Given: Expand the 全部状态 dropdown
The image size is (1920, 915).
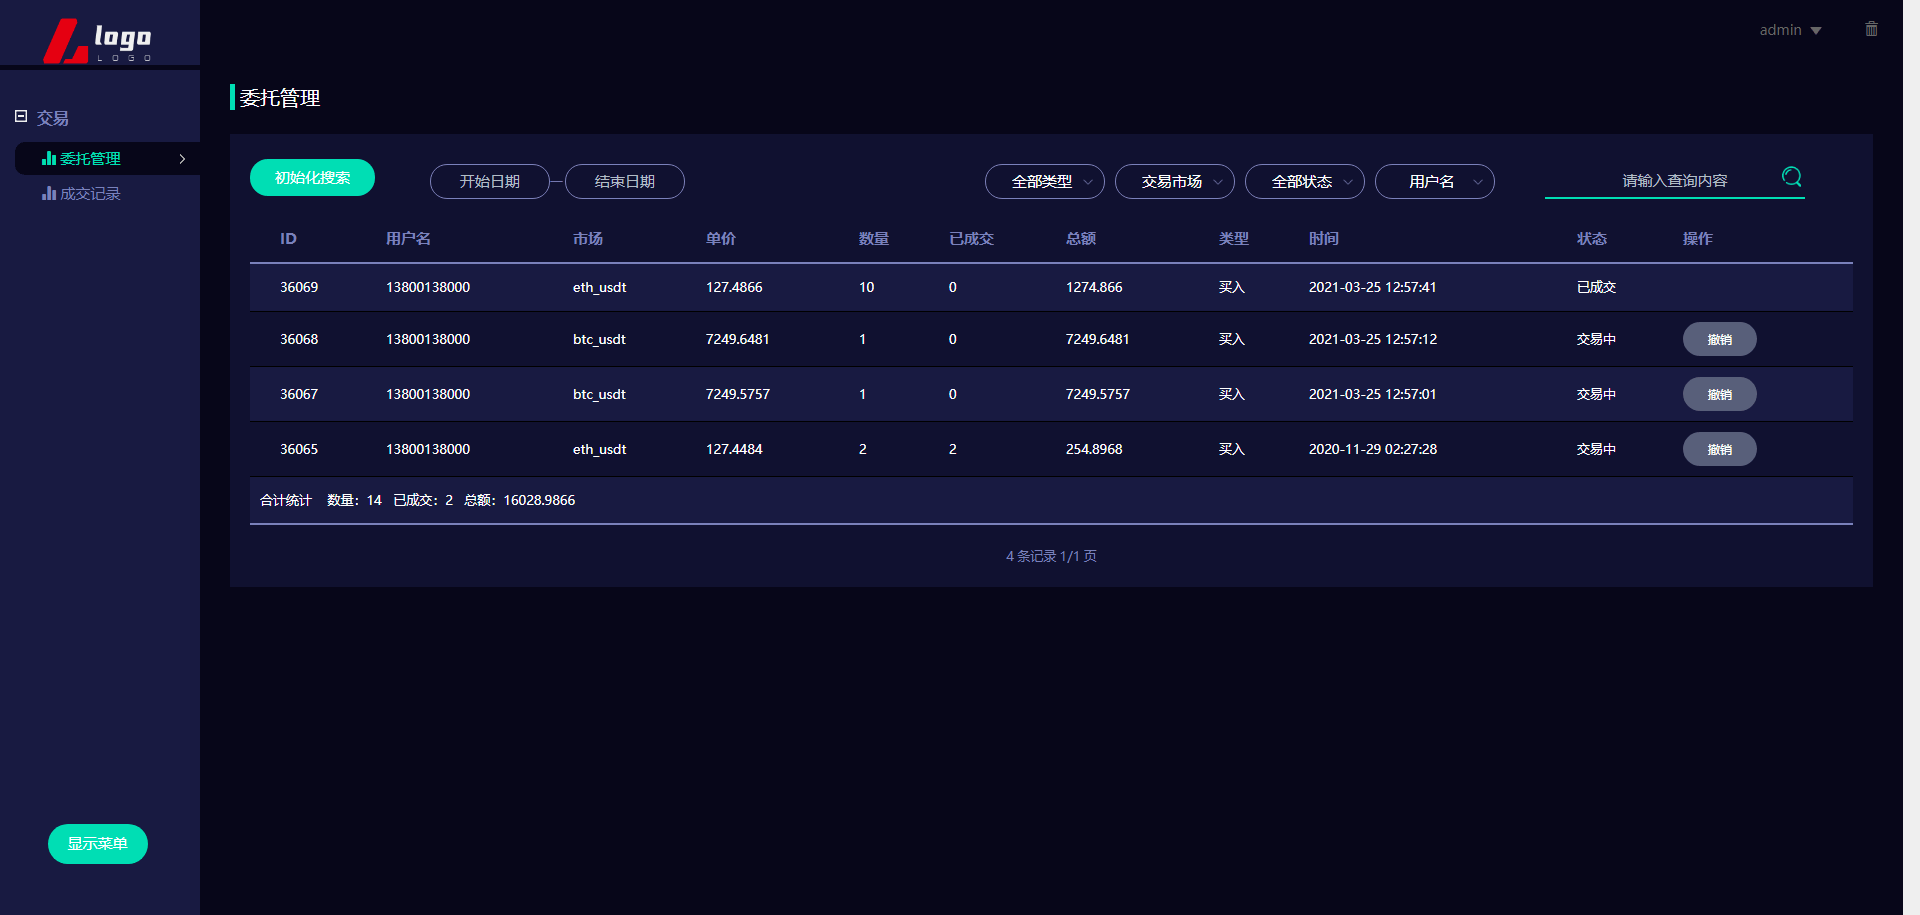Looking at the screenshot, I should (1304, 182).
